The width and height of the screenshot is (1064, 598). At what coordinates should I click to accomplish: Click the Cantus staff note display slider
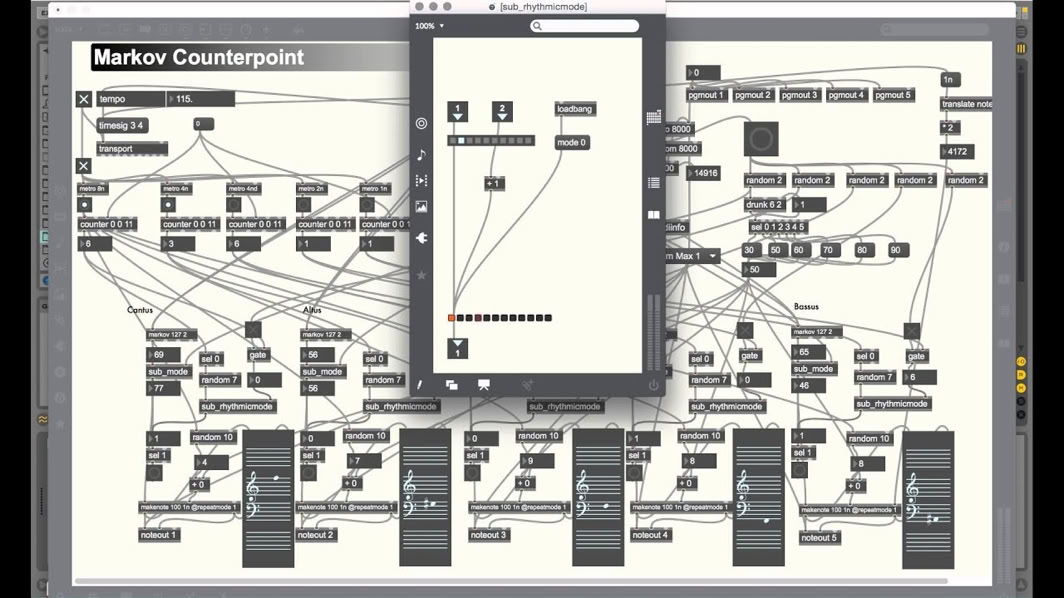click(x=268, y=497)
